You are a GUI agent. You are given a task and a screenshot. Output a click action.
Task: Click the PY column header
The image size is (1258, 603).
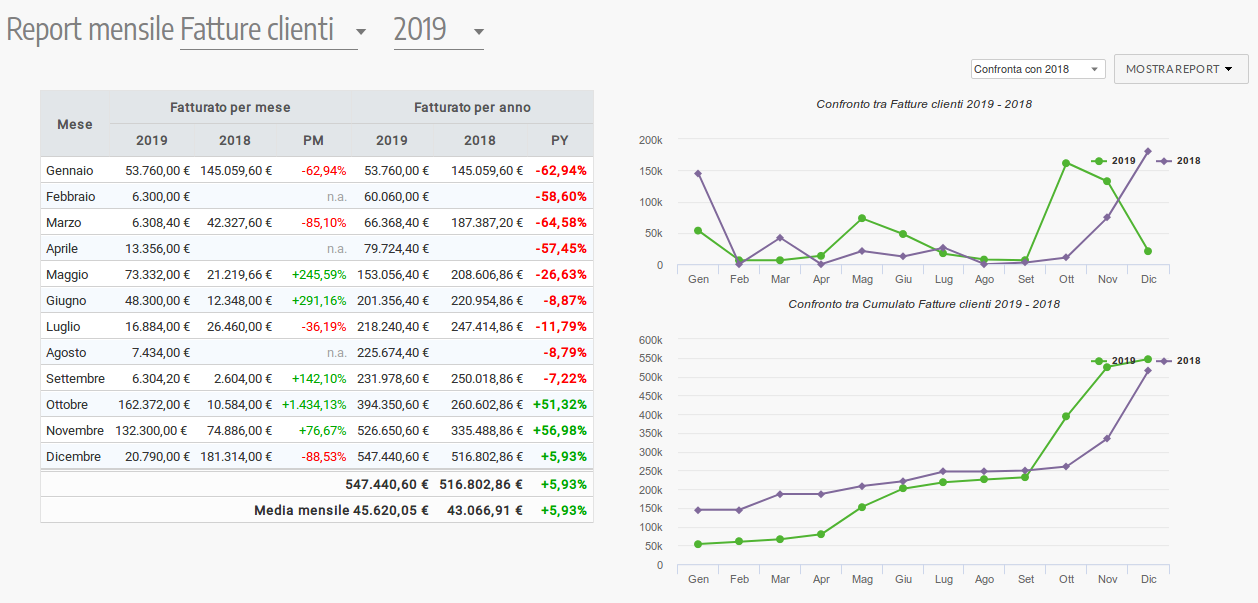point(560,140)
